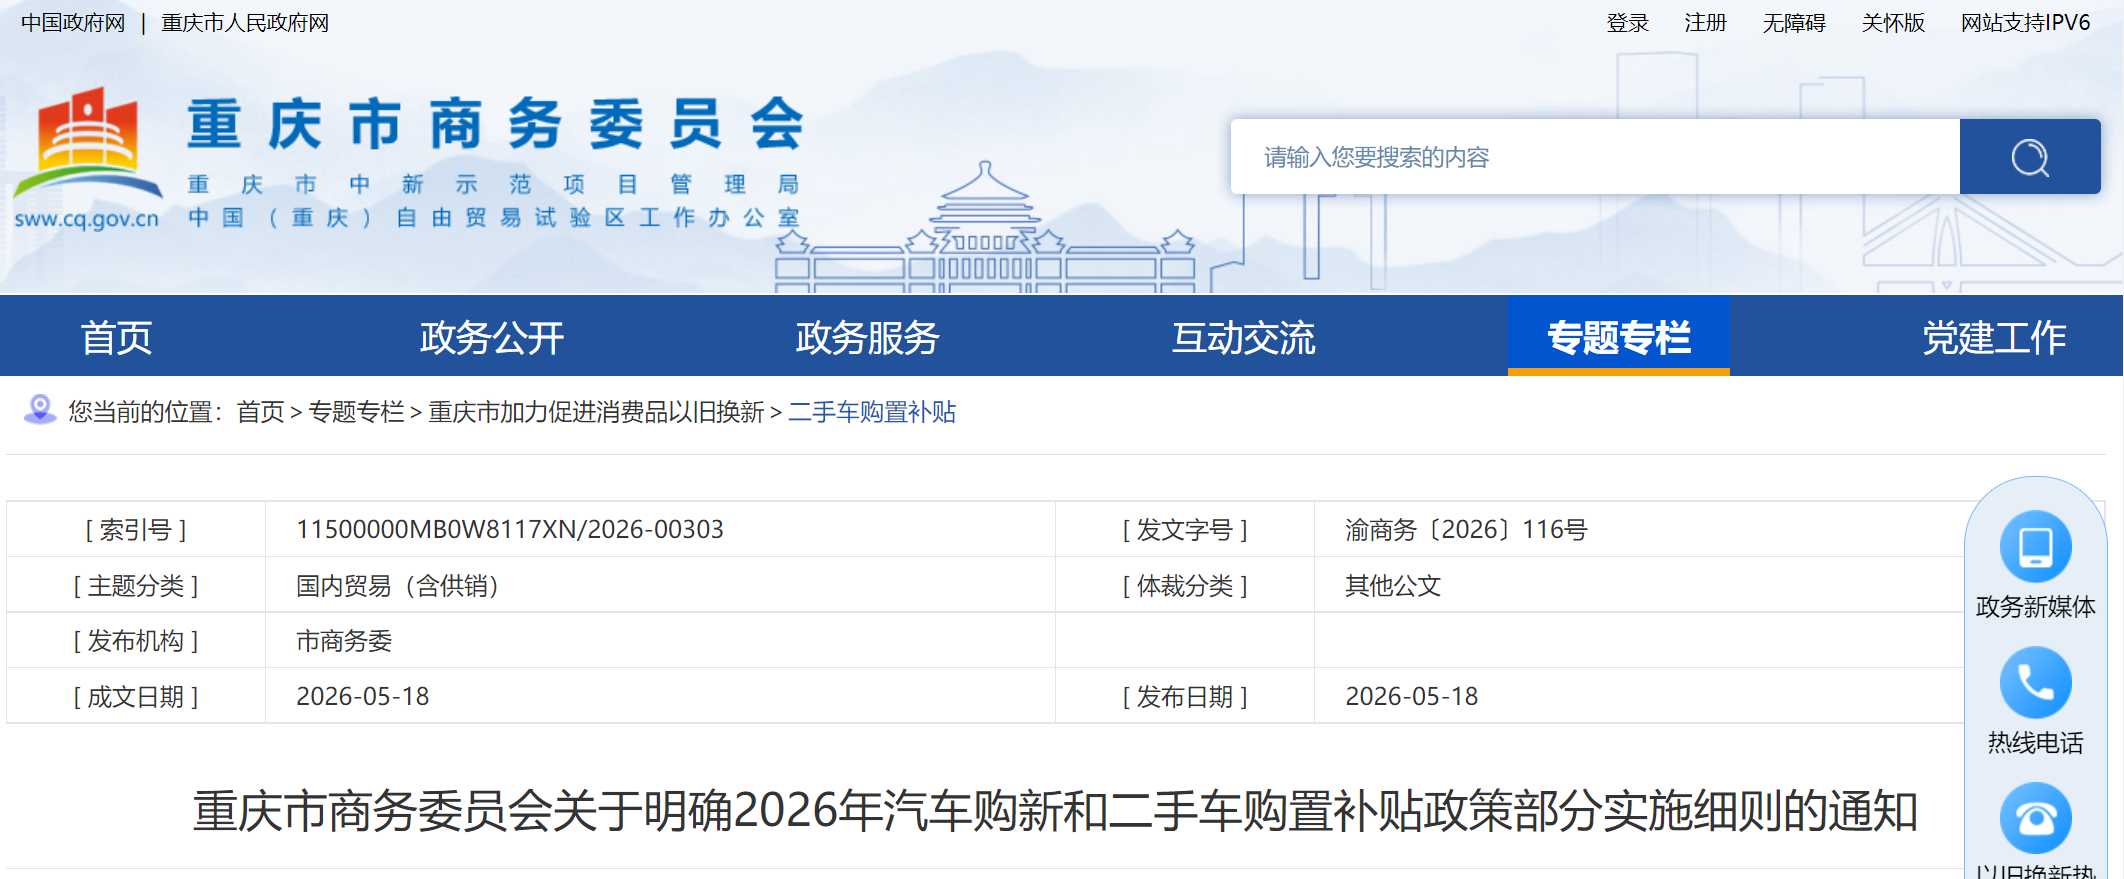
Task: Click the [ 体裁分类 ] label
Action: (1185, 585)
